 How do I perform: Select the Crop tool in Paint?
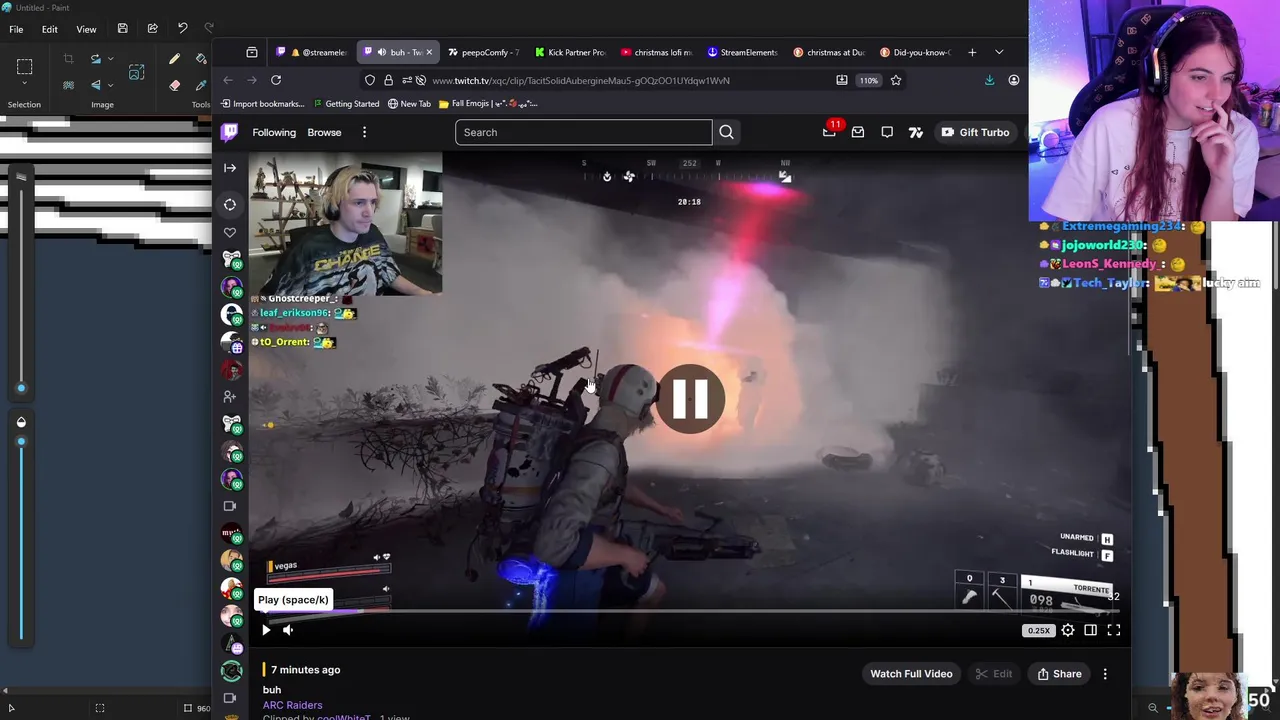coord(68,60)
